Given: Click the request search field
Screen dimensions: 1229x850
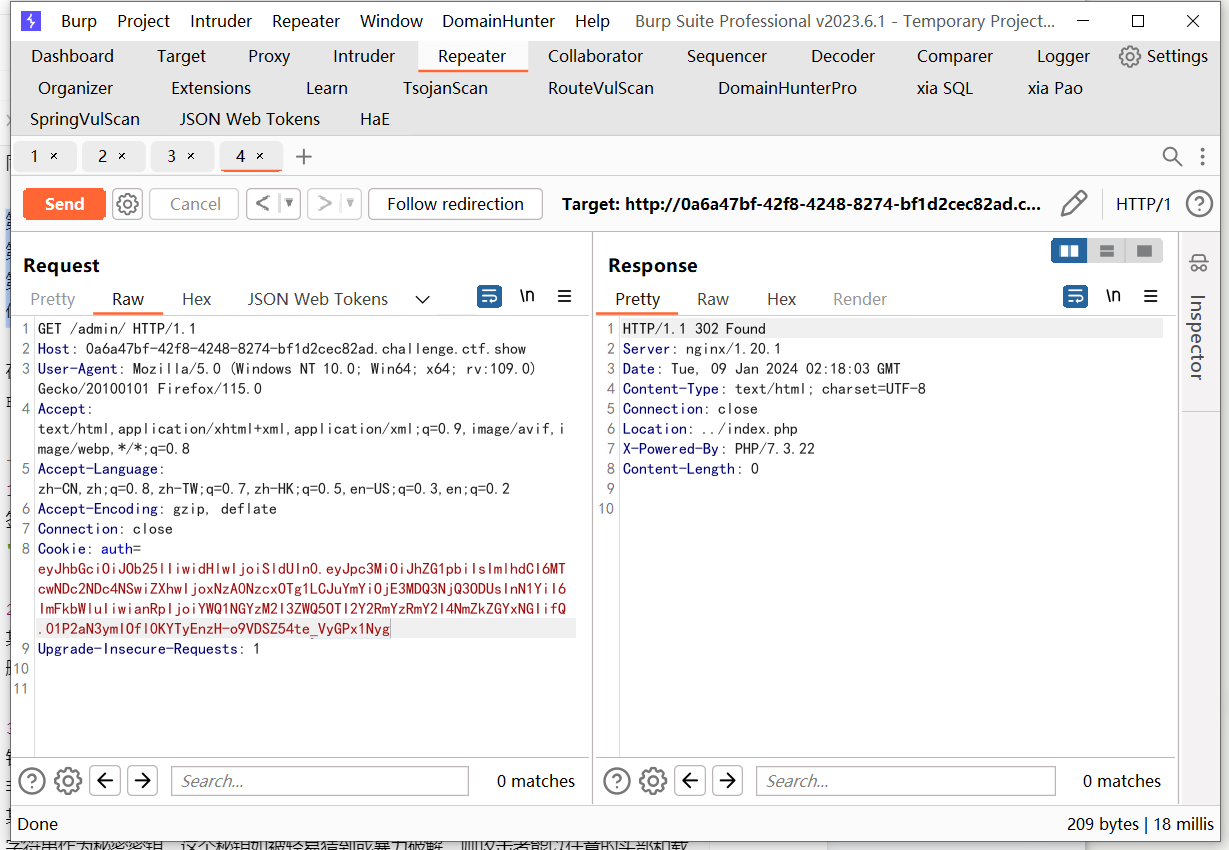Looking at the screenshot, I should [320, 781].
